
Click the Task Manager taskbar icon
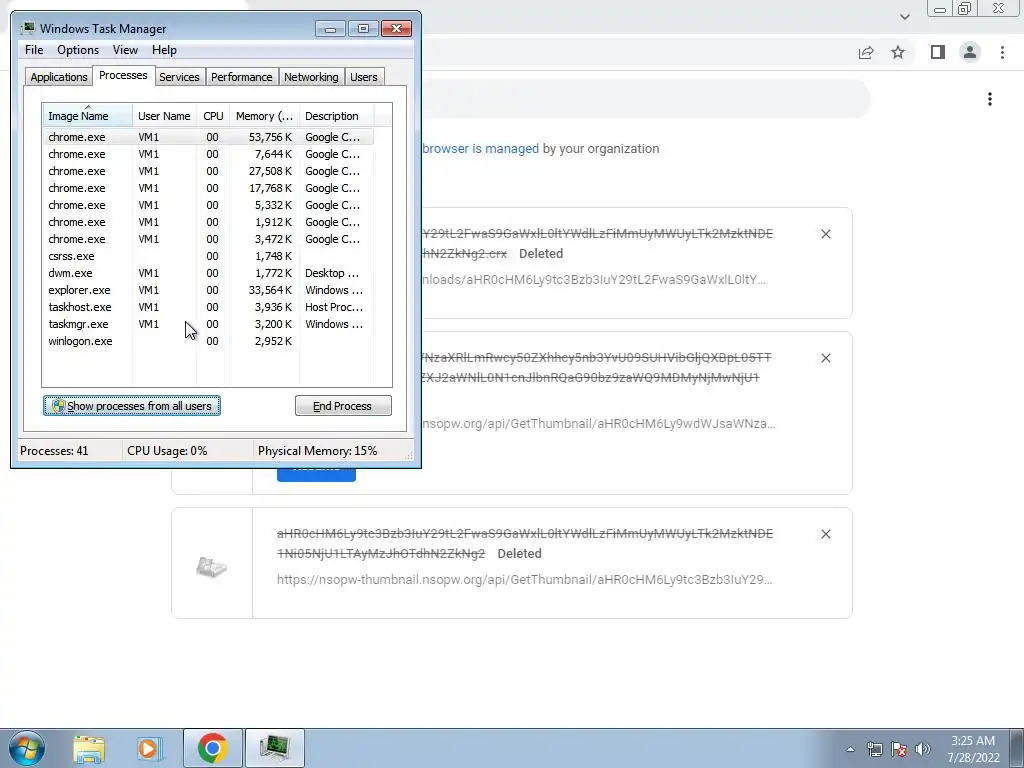(274, 748)
